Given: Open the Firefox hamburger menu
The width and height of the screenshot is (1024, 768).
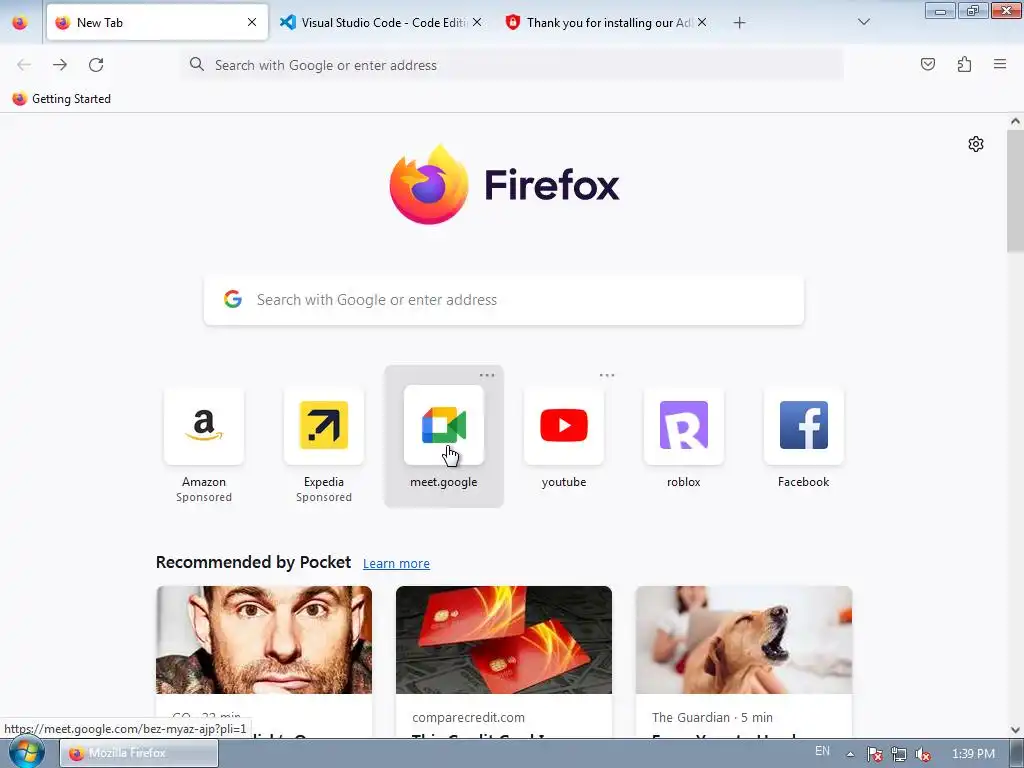Looking at the screenshot, I should 1000,64.
